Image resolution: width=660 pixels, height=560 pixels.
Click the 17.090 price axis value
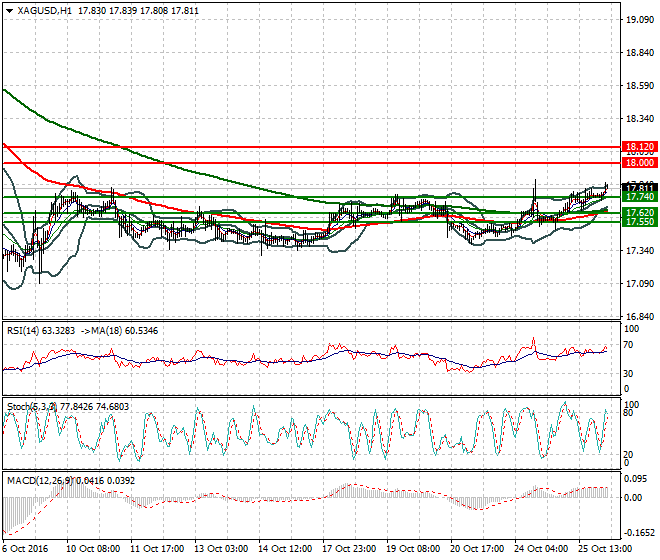click(x=640, y=284)
